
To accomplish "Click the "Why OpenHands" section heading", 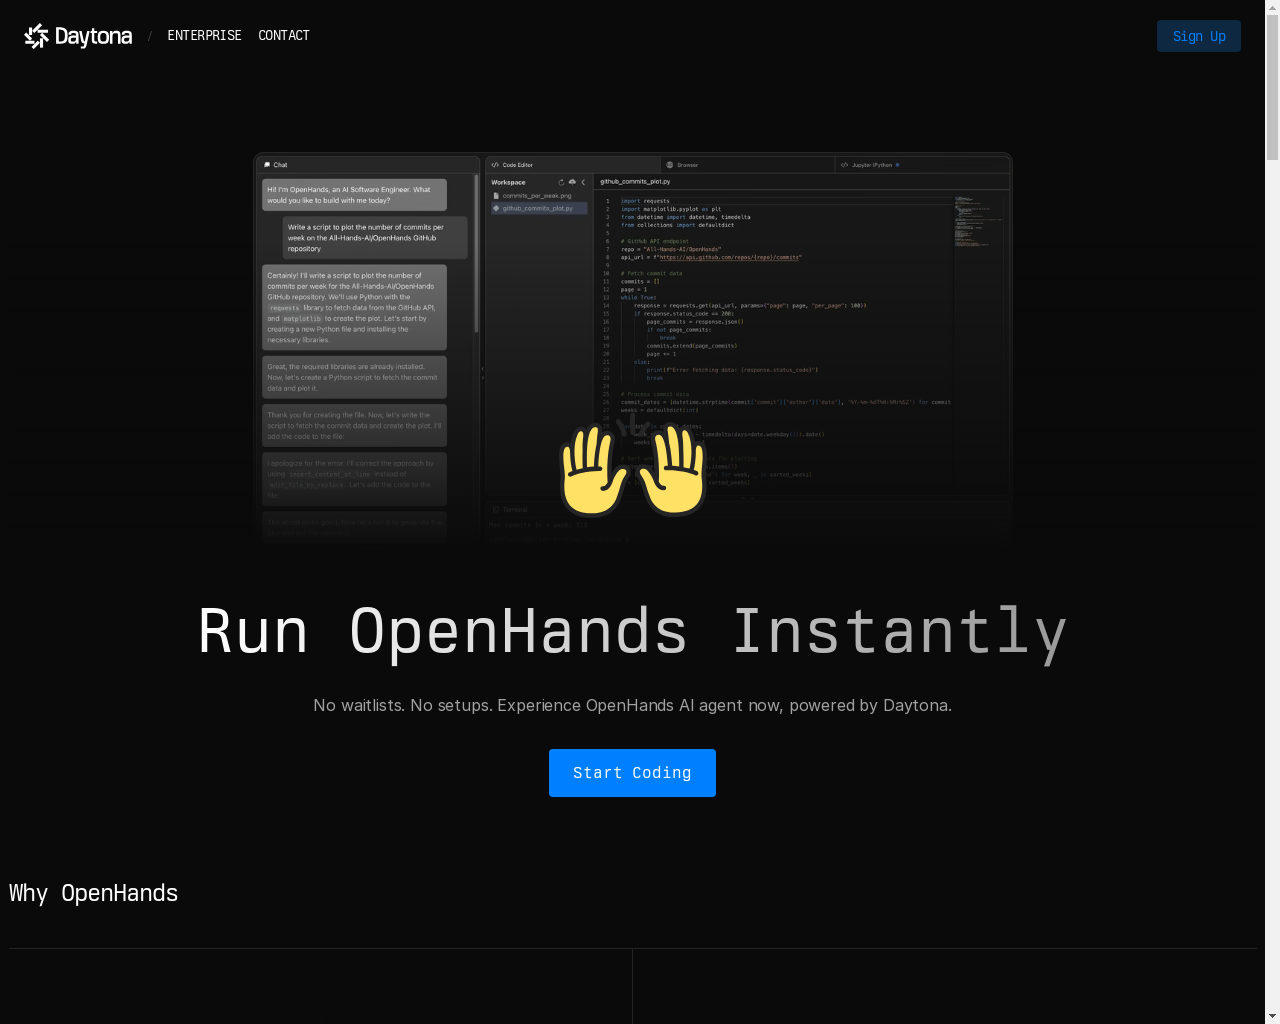I will tap(93, 893).
